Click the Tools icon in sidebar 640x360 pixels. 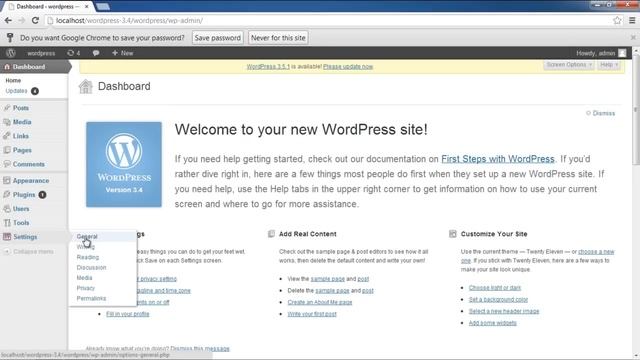[7, 223]
